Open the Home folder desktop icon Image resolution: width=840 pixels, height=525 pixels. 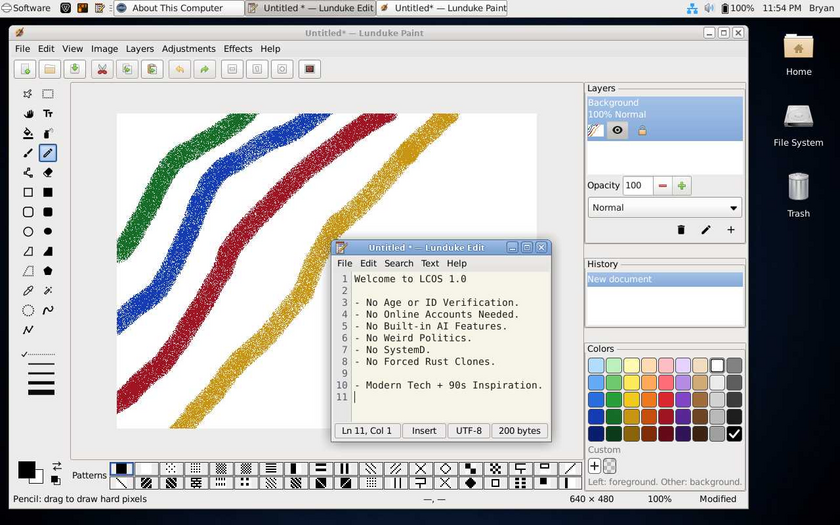(798, 54)
